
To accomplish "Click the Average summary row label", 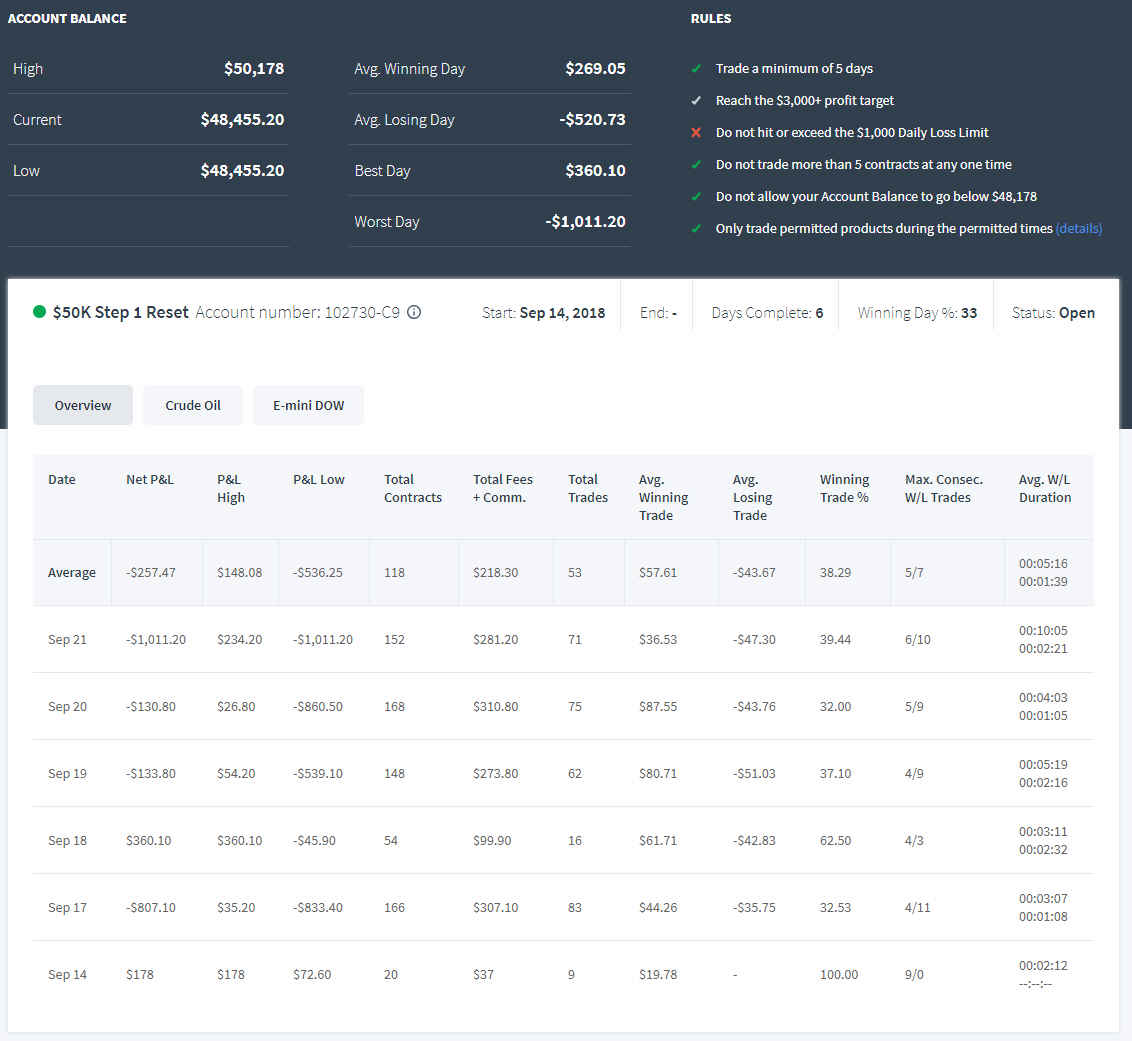I will [x=71, y=572].
